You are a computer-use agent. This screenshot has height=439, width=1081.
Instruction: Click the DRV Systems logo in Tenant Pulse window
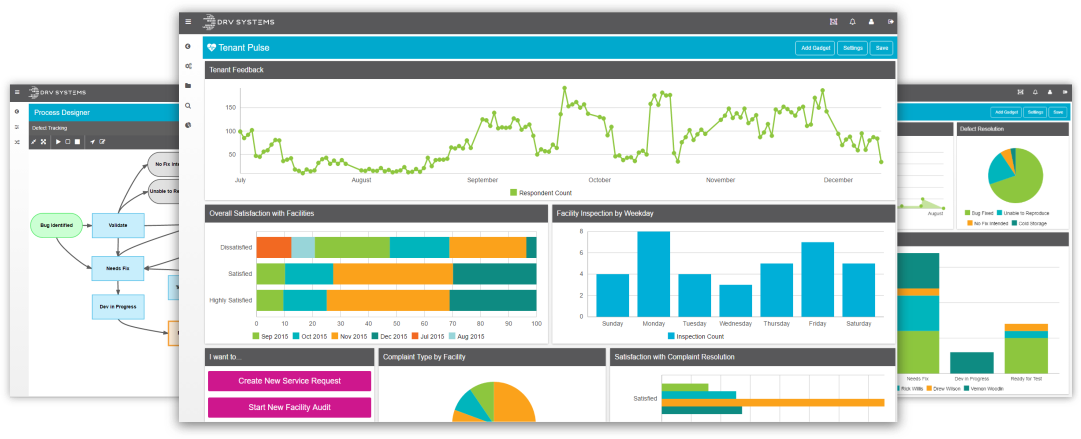tap(239, 22)
